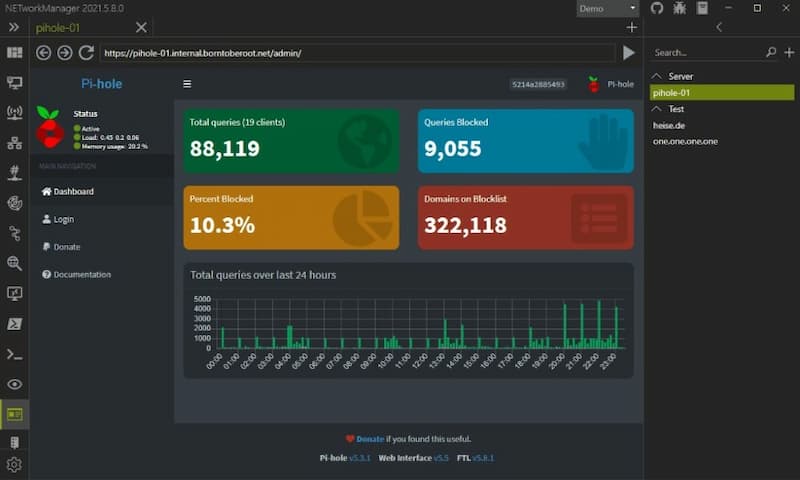Click the Pi-hole raspberry logo in sidebar
Image resolution: width=800 pixels, height=480 pixels.
[x=49, y=127]
